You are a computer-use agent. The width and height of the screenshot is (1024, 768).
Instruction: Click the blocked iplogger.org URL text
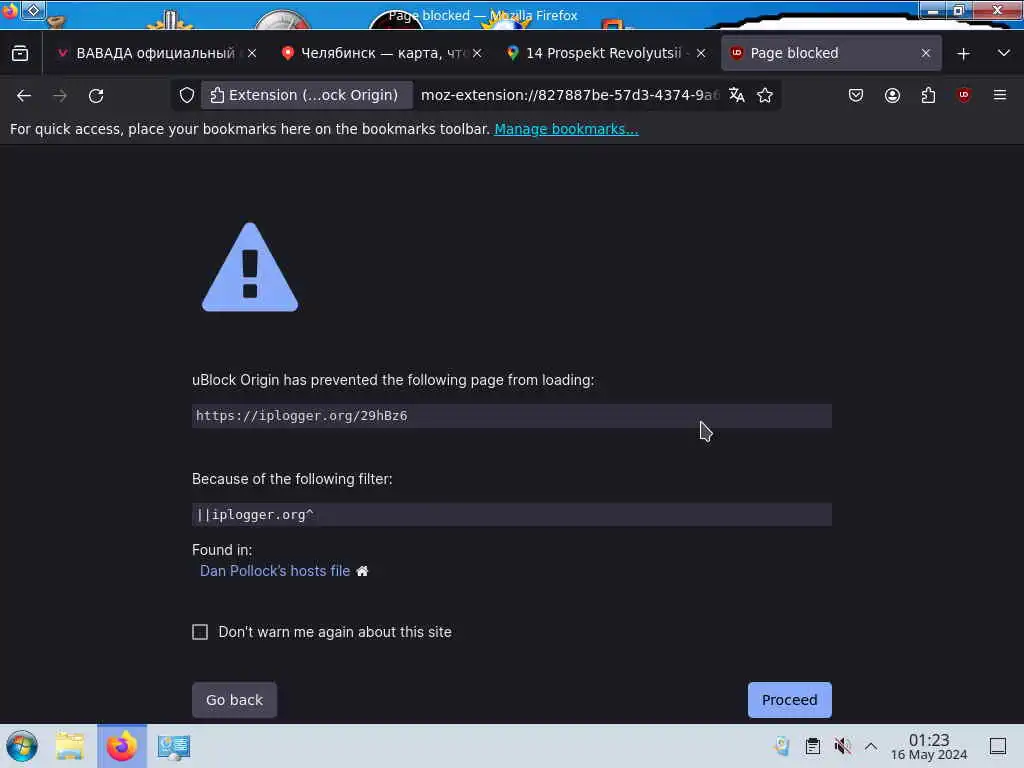pos(302,415)
